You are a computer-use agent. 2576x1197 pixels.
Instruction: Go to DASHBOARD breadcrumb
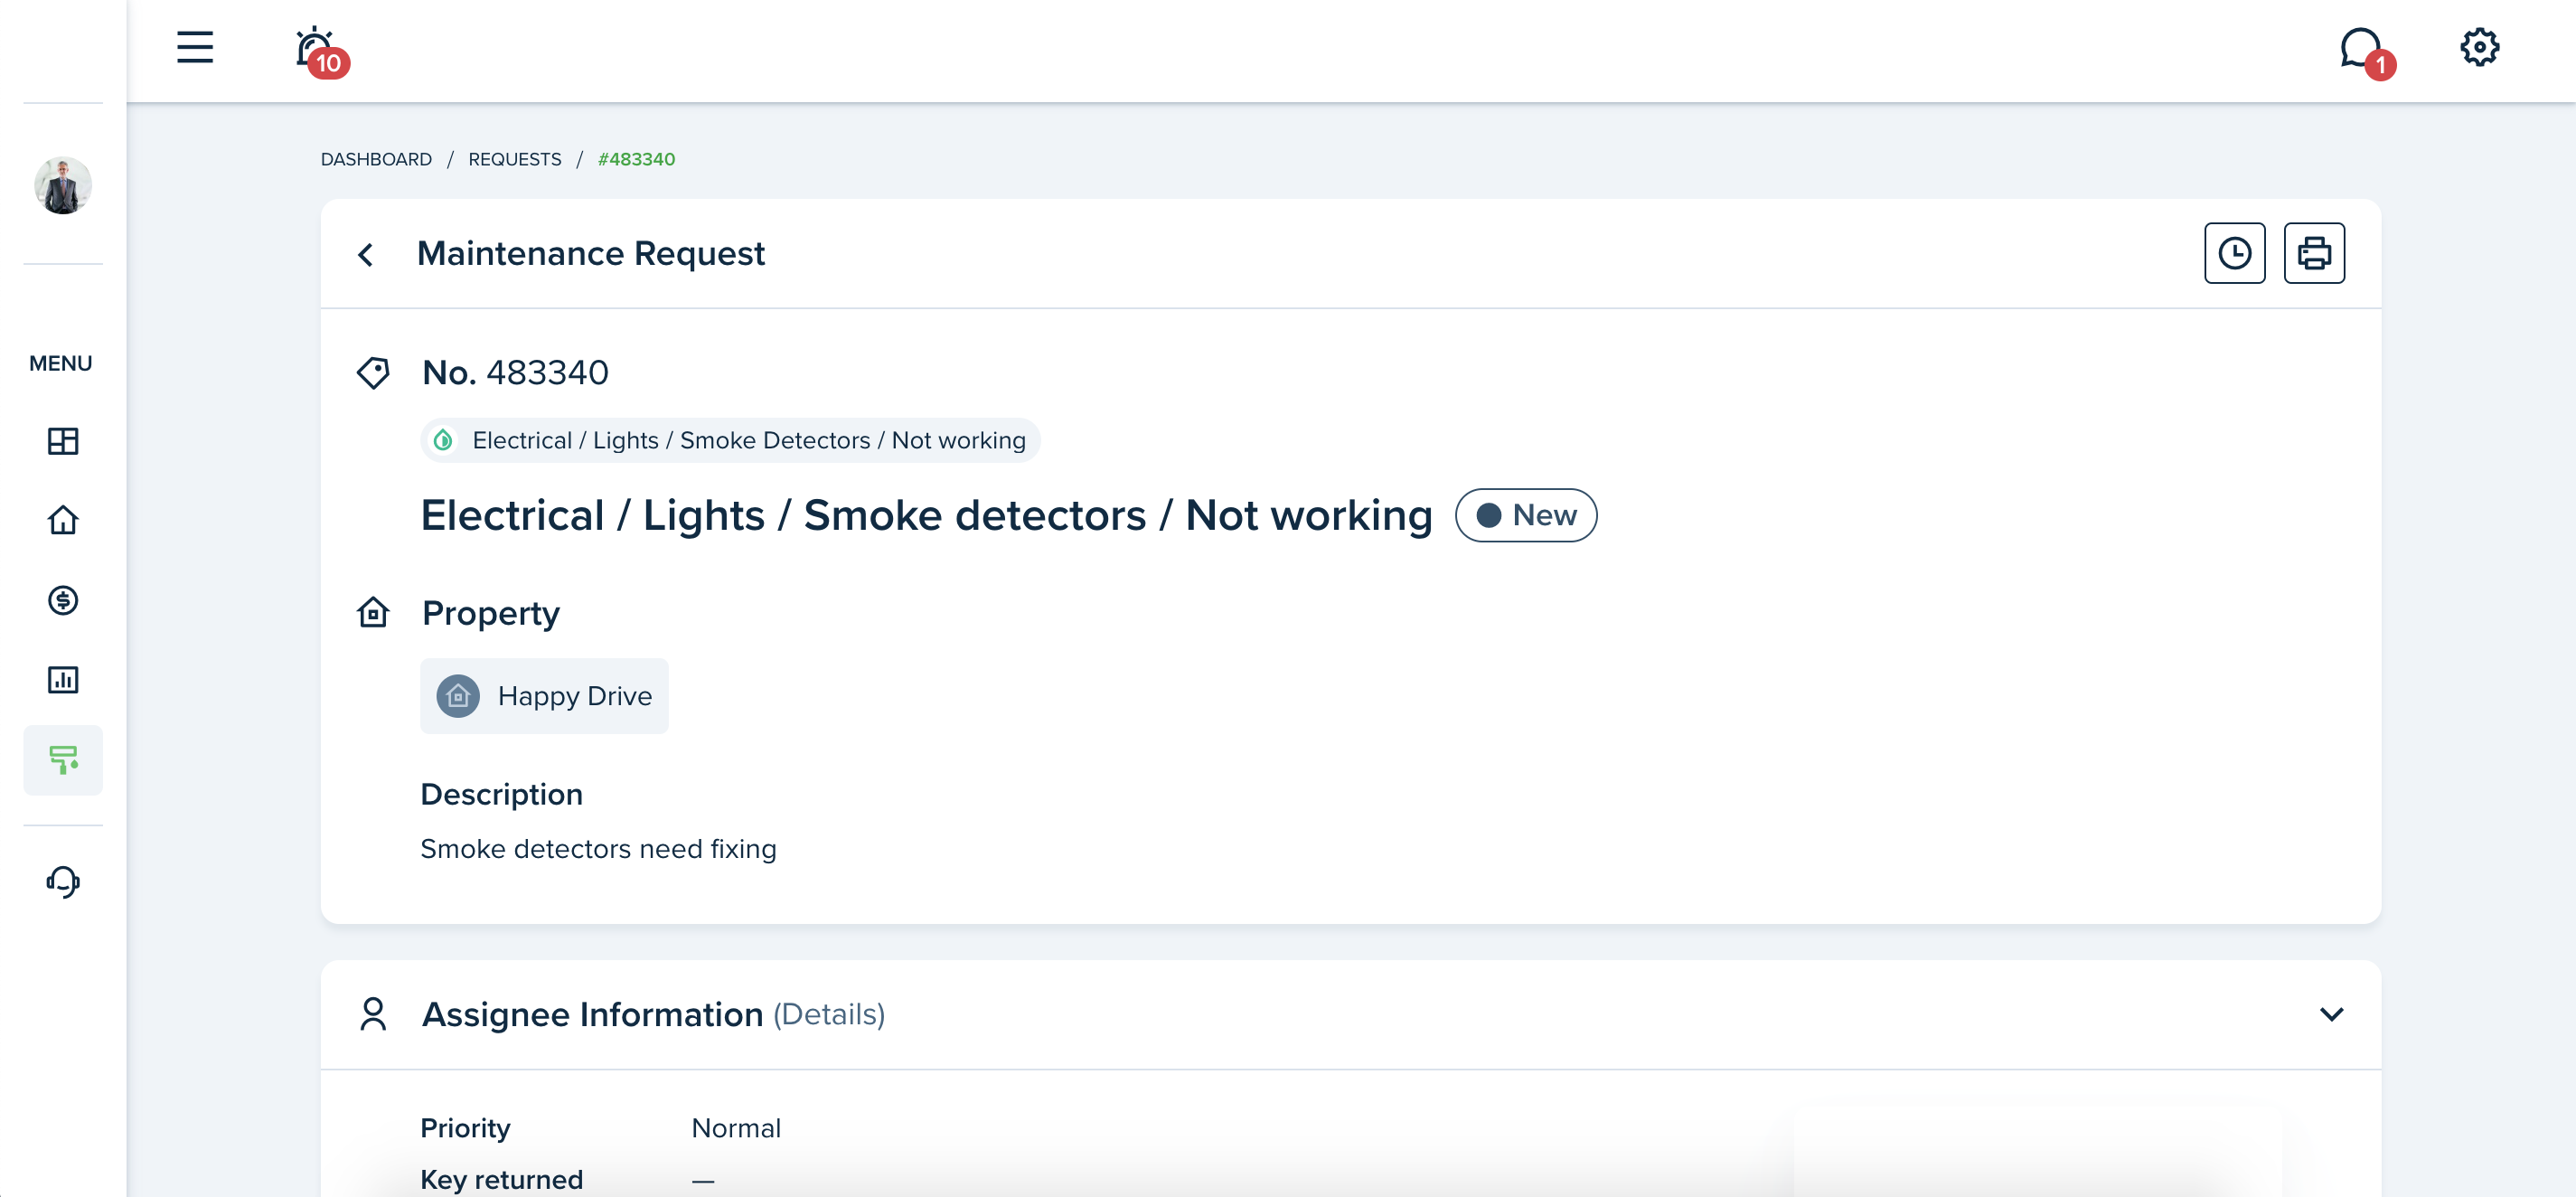click(x=376, y=159)
